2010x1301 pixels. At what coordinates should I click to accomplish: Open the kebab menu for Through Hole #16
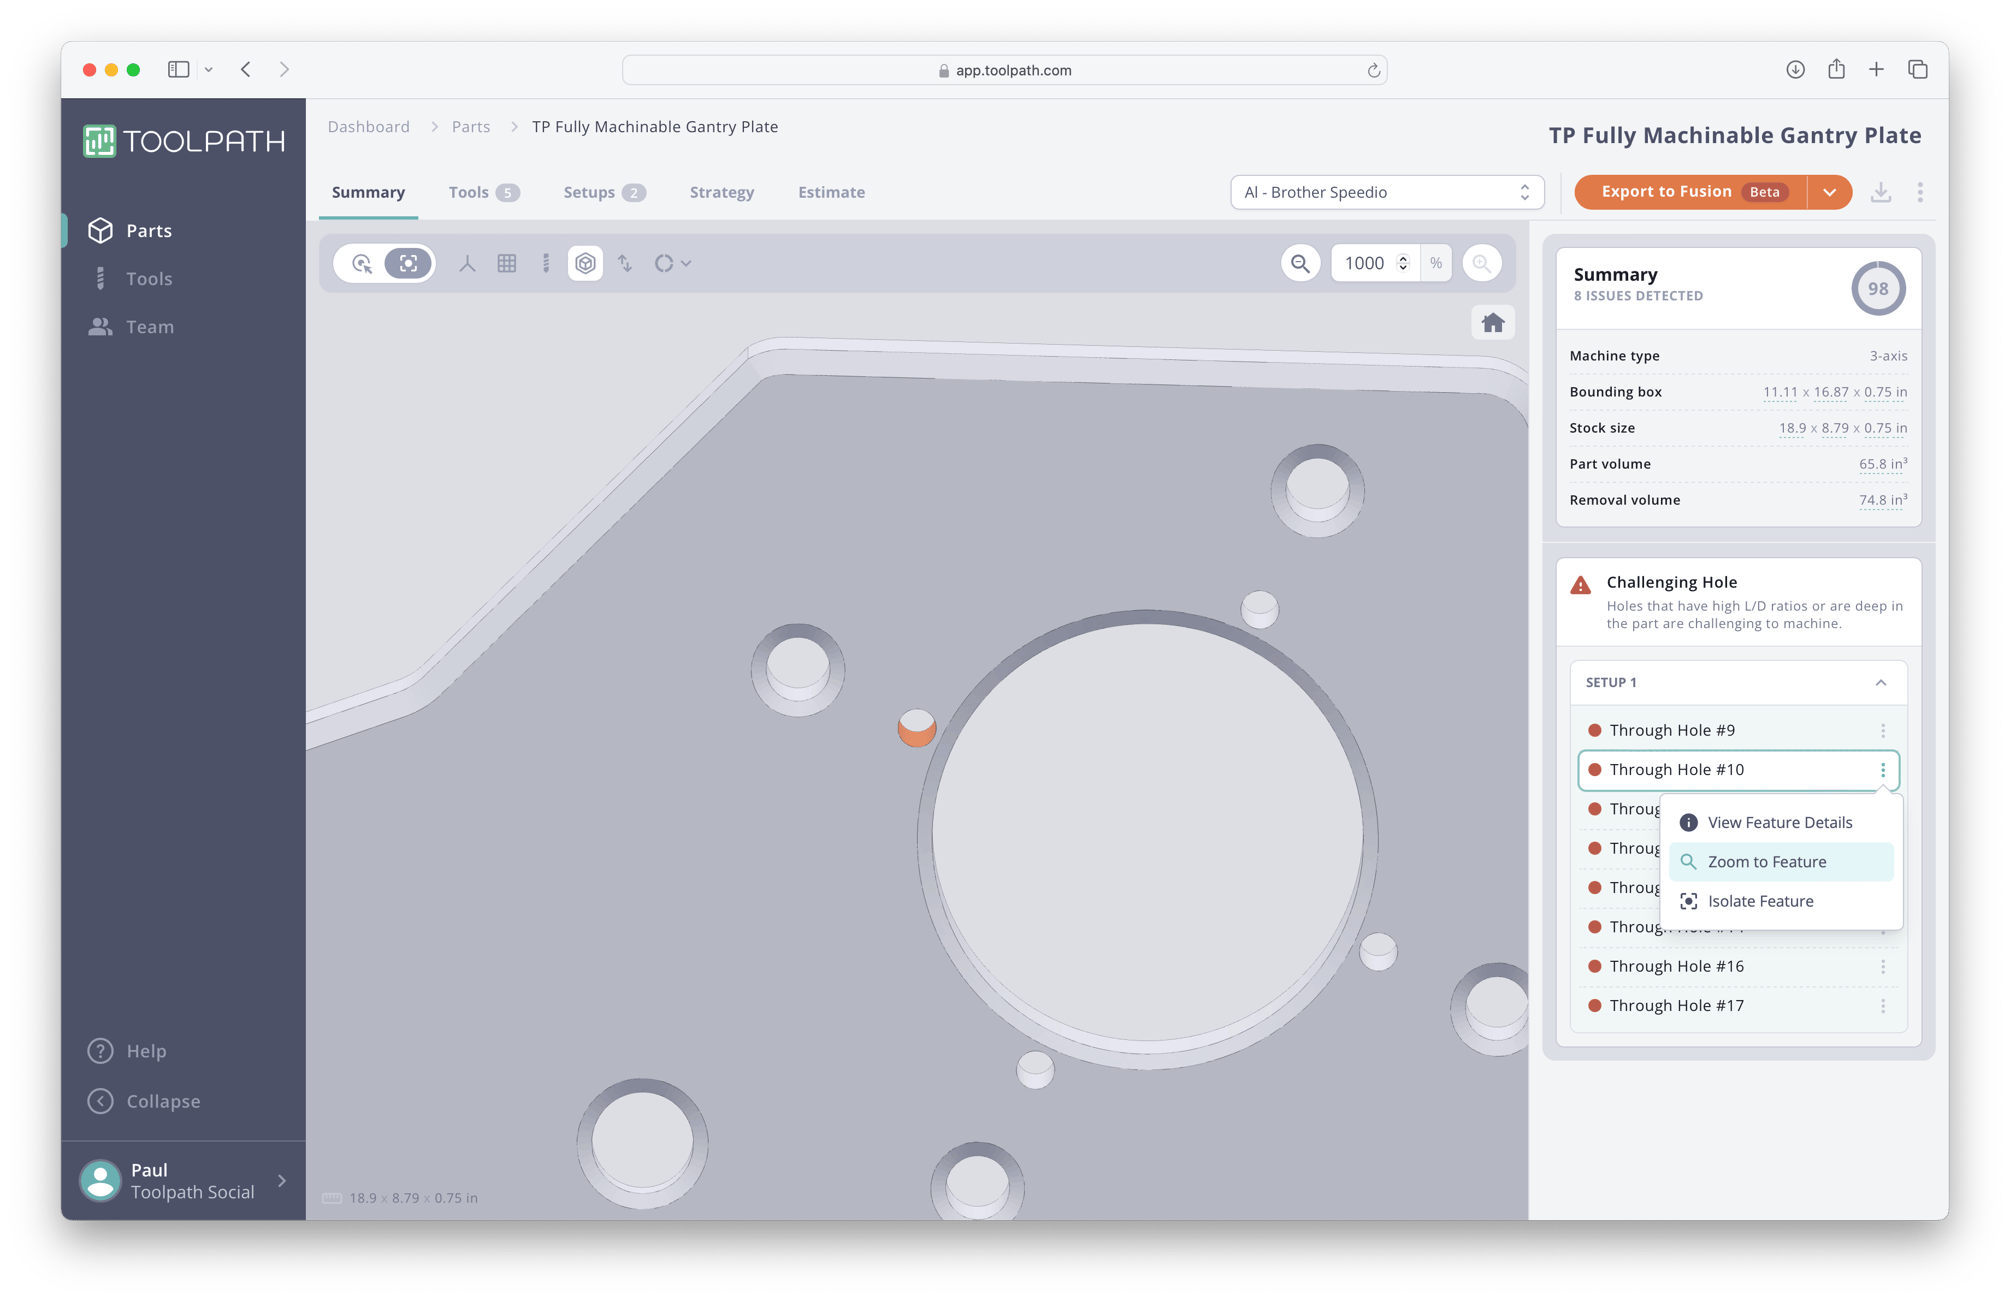(1883, 966)
